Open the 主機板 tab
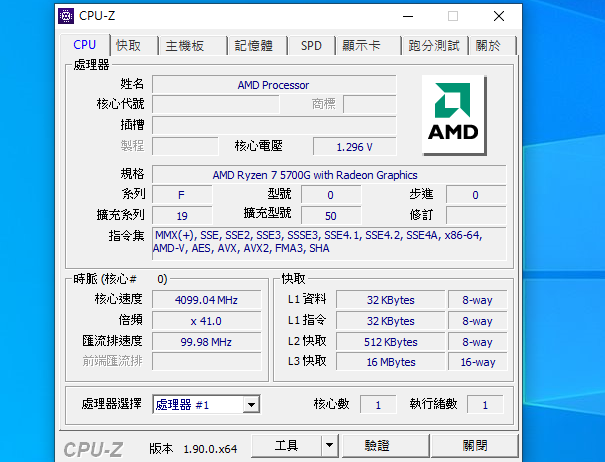This screenshot has height=462, width=605. [192, 46]
